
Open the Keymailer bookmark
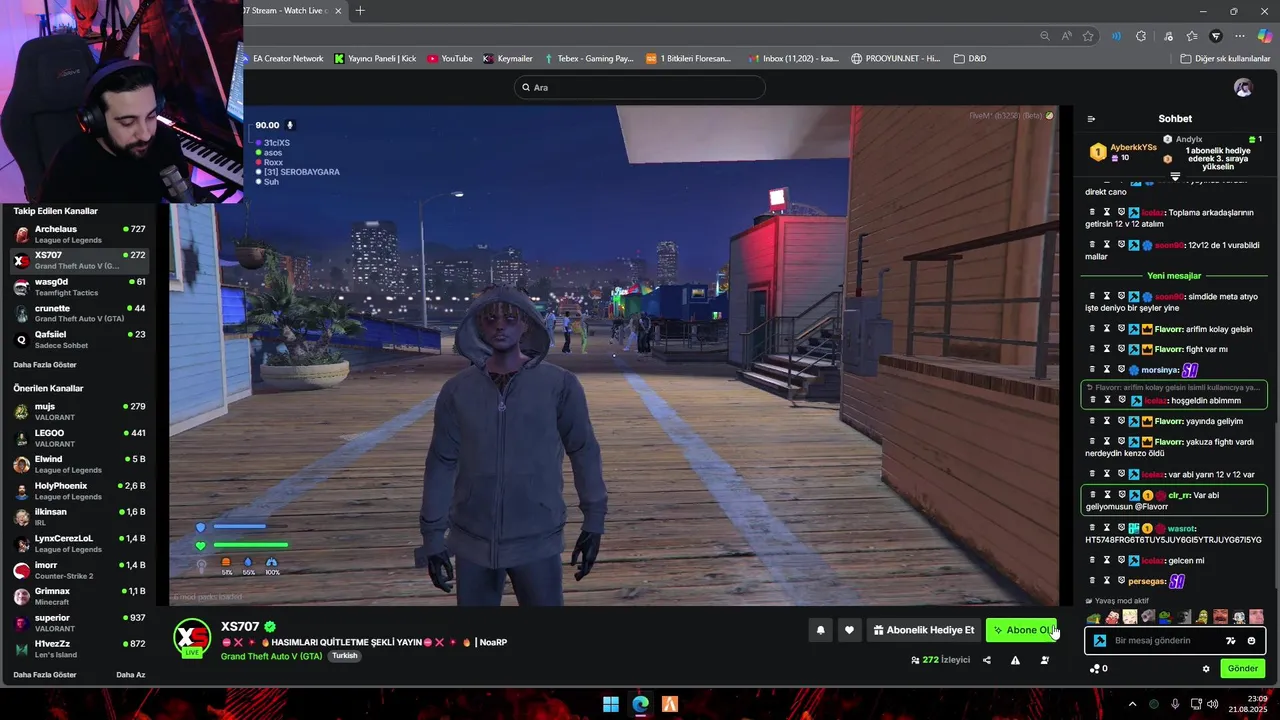click(x=508, y=59)
